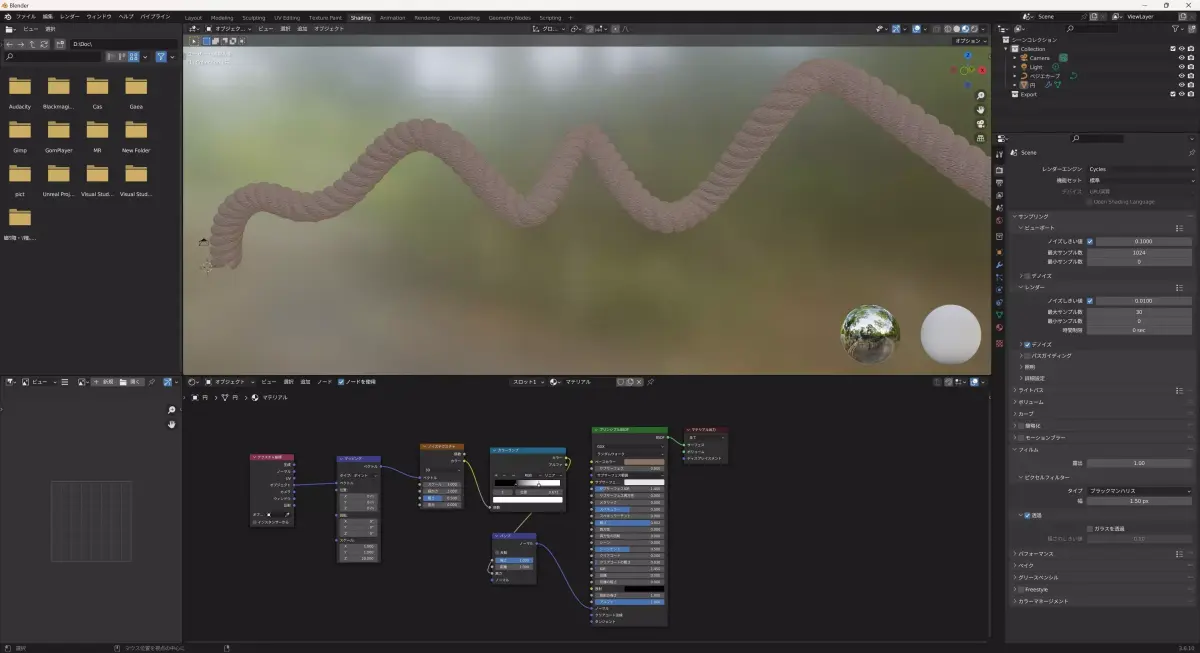Image resolution: width=1200 pixels, height=653 pixels.
Task: Click スロット1 material slot selector
Action: [527, 382]
